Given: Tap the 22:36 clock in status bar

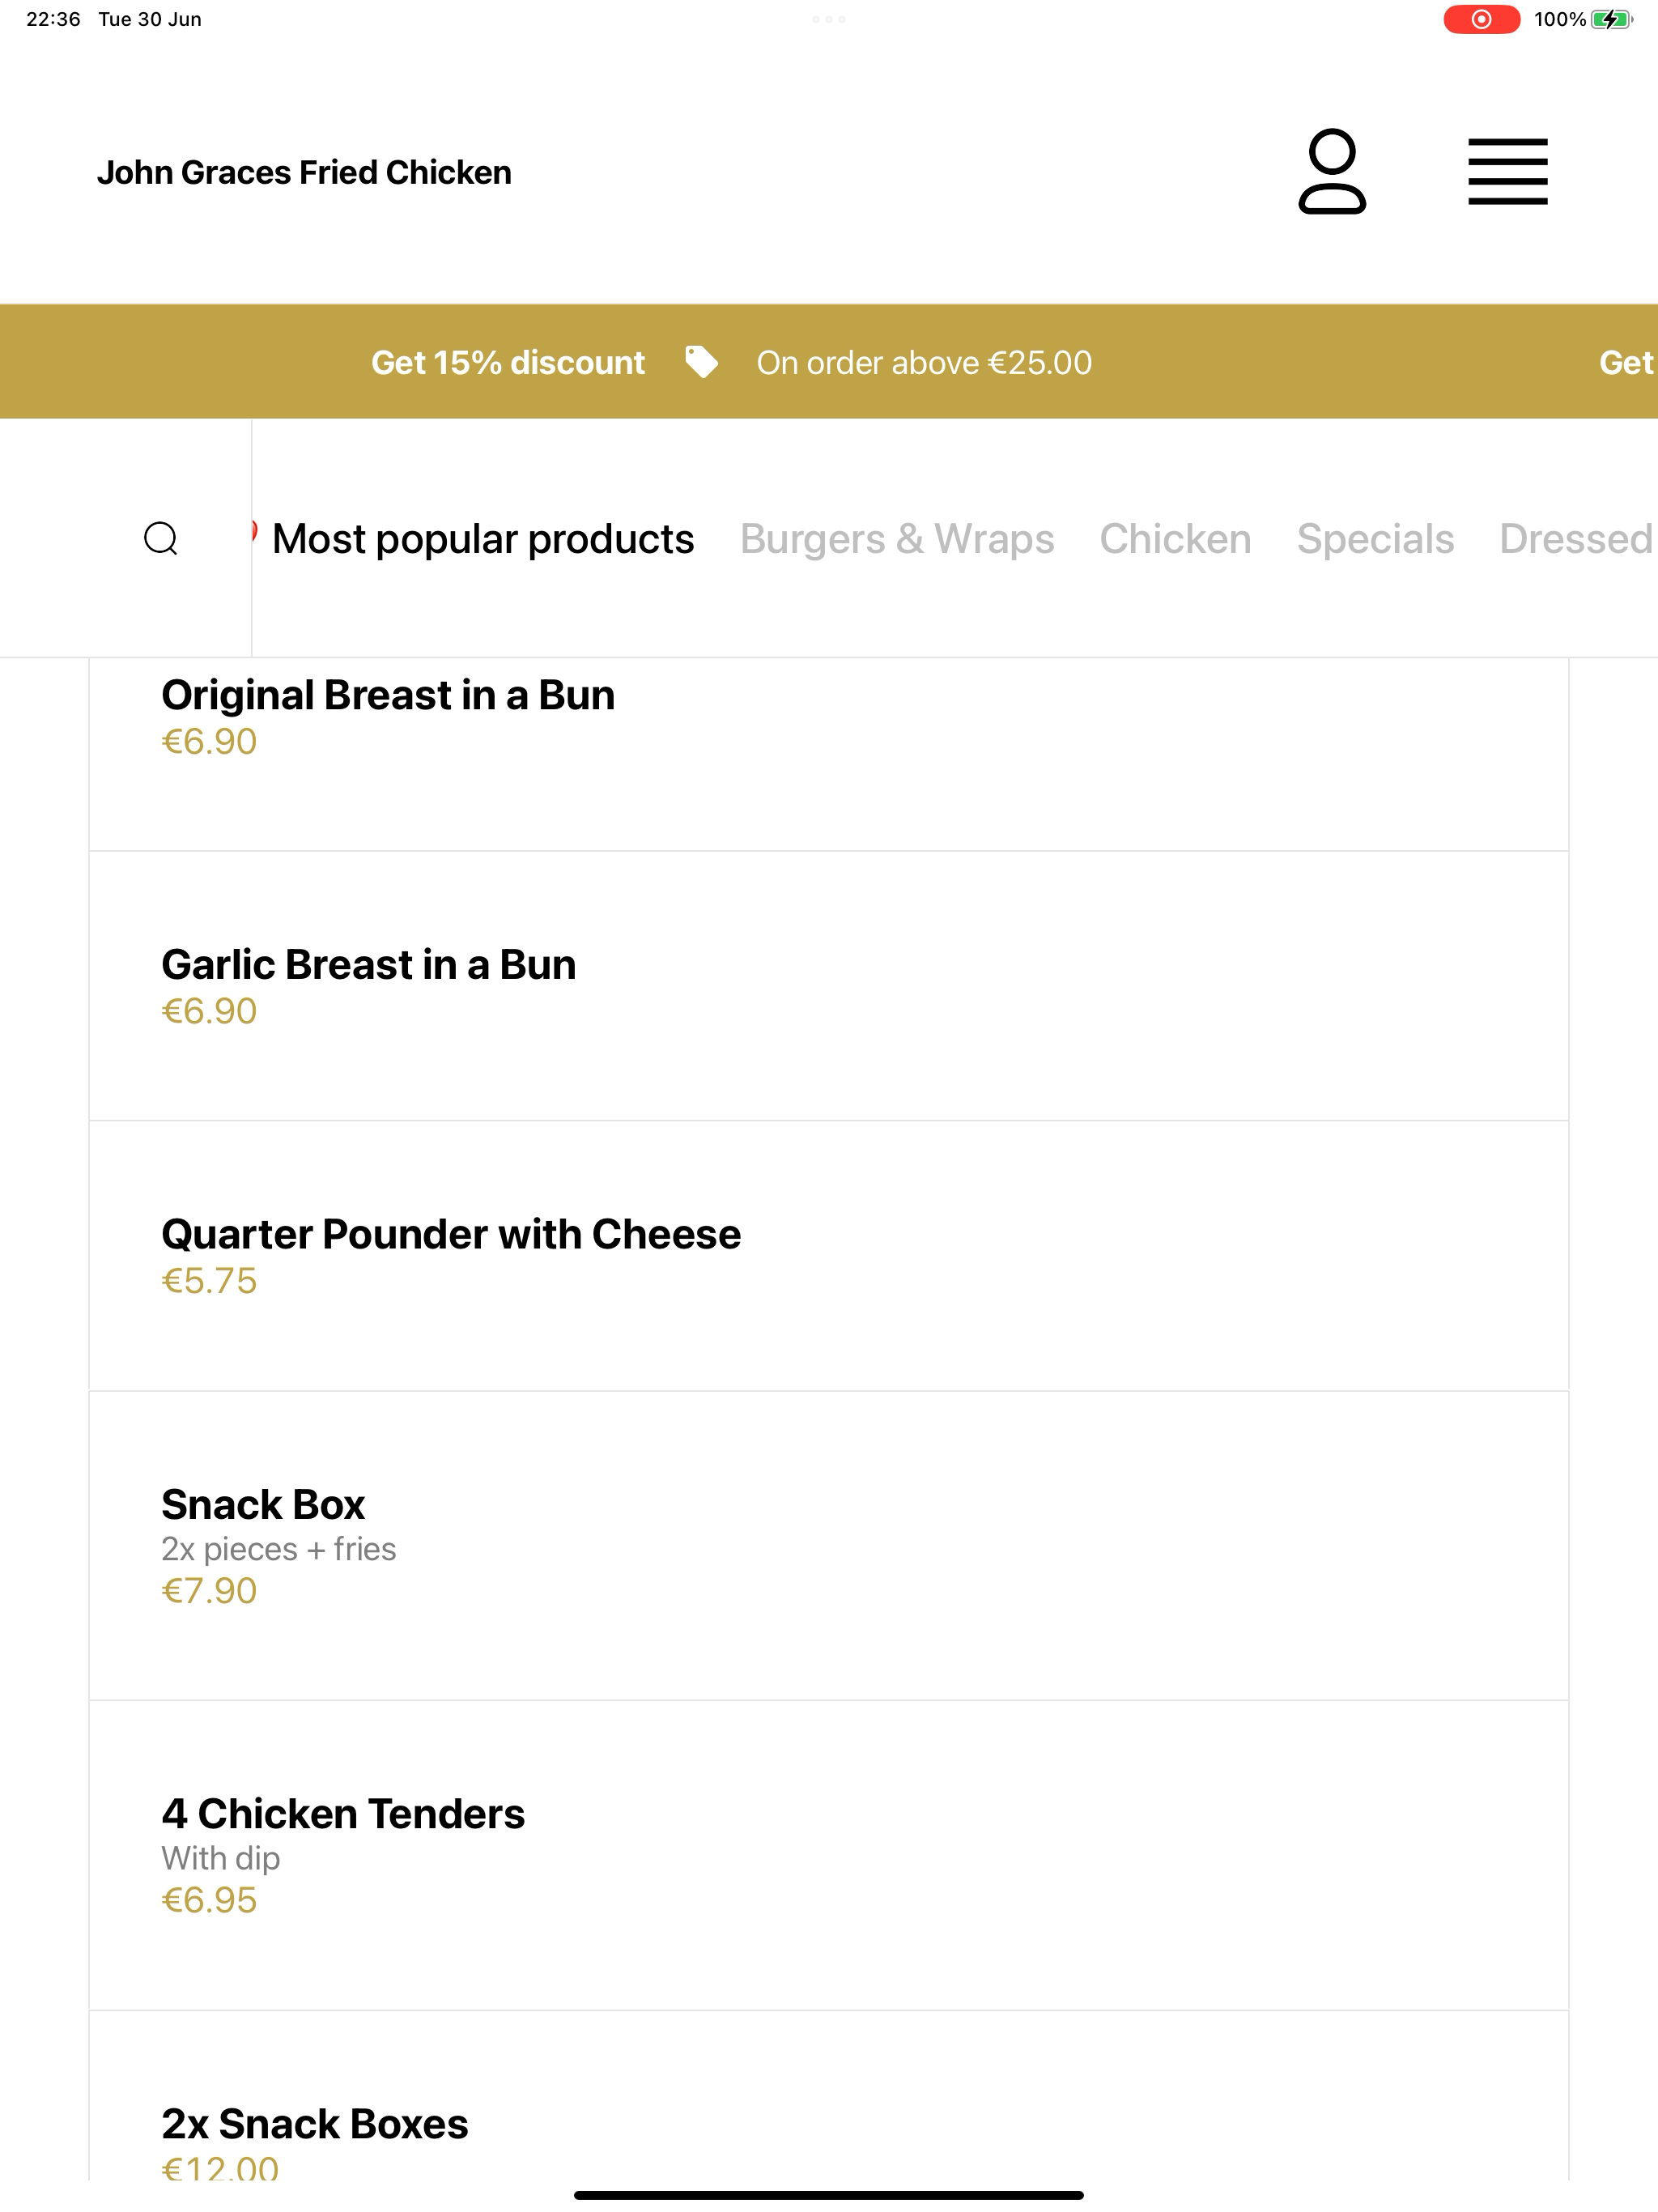Looking at the screenshot, I should coord(53,19).
